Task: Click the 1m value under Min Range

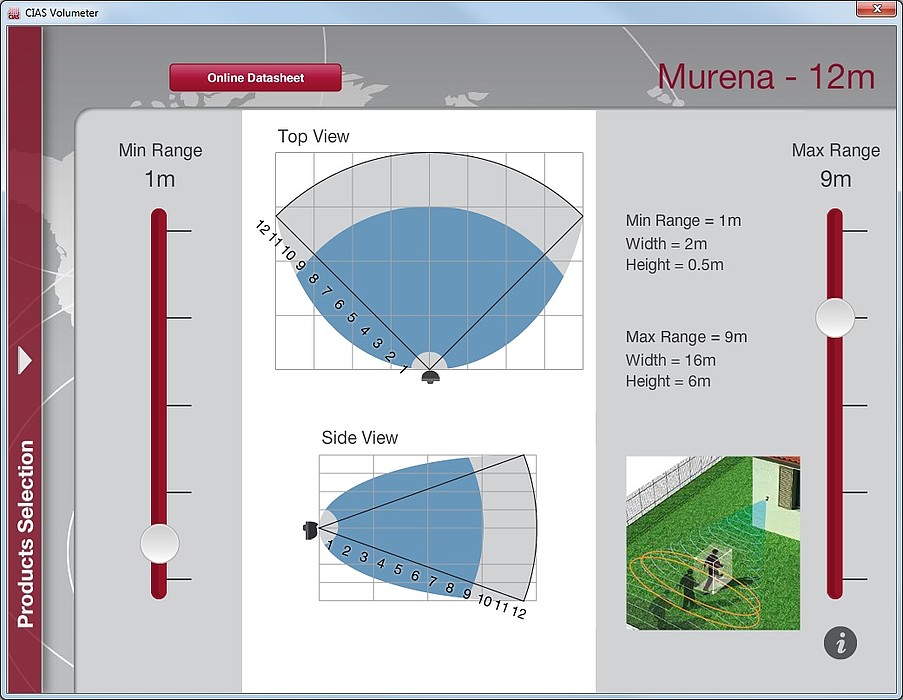Action: pos(160,179)
